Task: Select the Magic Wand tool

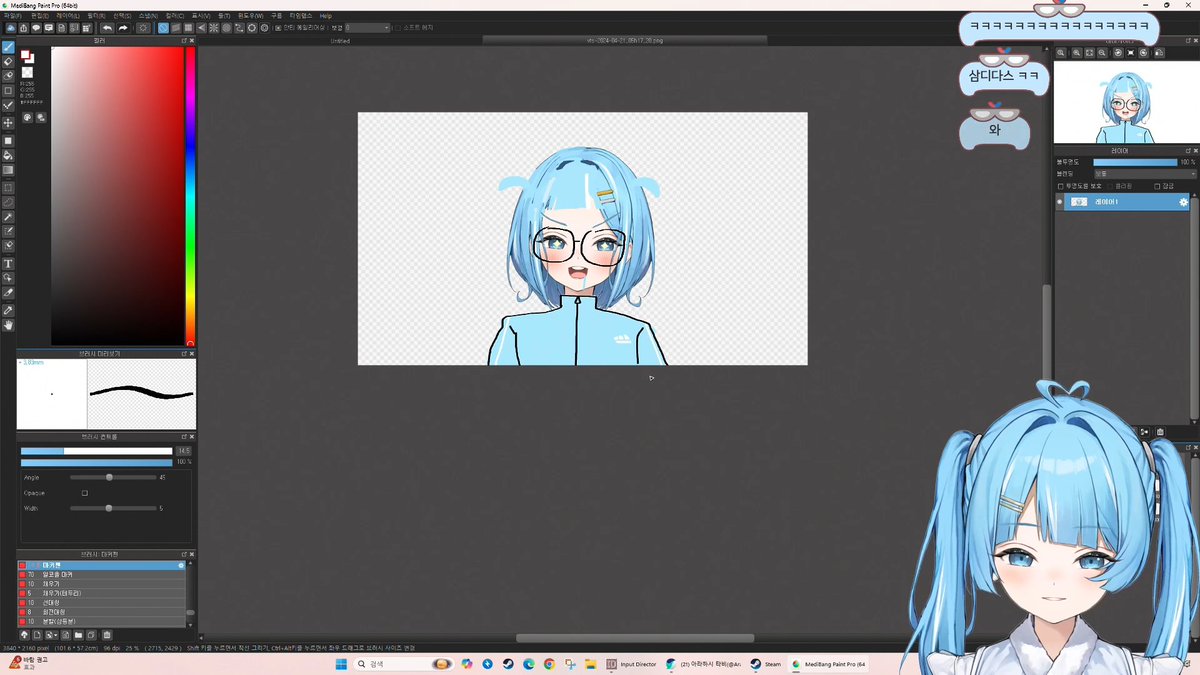Action: [x=8, y=217]
